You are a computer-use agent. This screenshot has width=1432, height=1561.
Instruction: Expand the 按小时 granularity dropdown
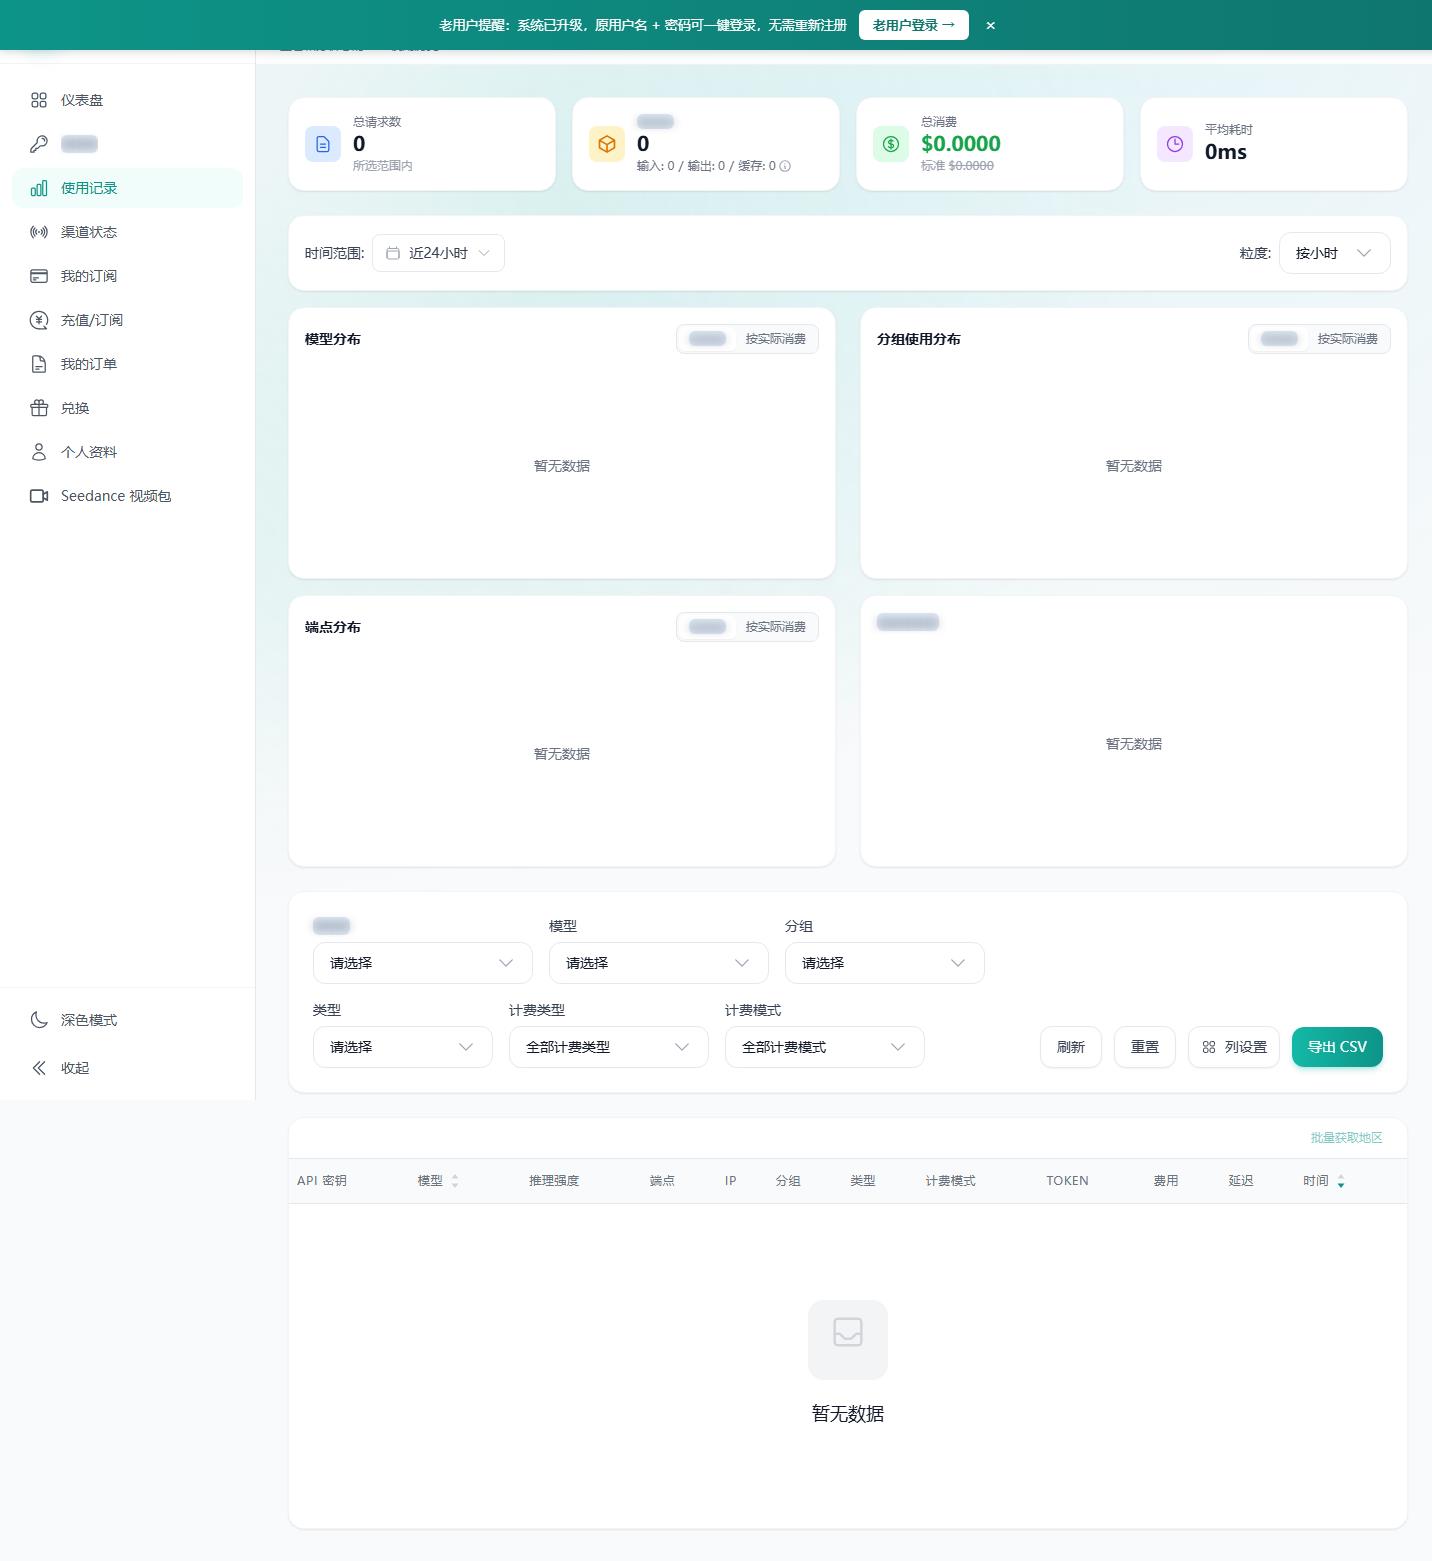[x=1334, y=253]
